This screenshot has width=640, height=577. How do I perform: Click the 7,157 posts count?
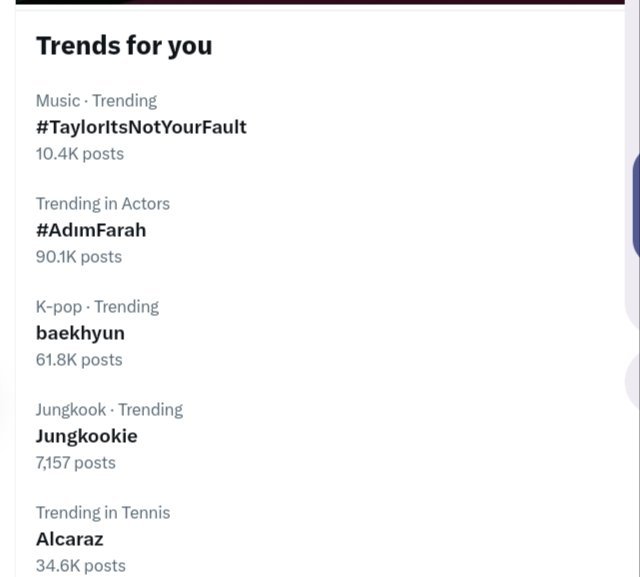click(76, 462)
